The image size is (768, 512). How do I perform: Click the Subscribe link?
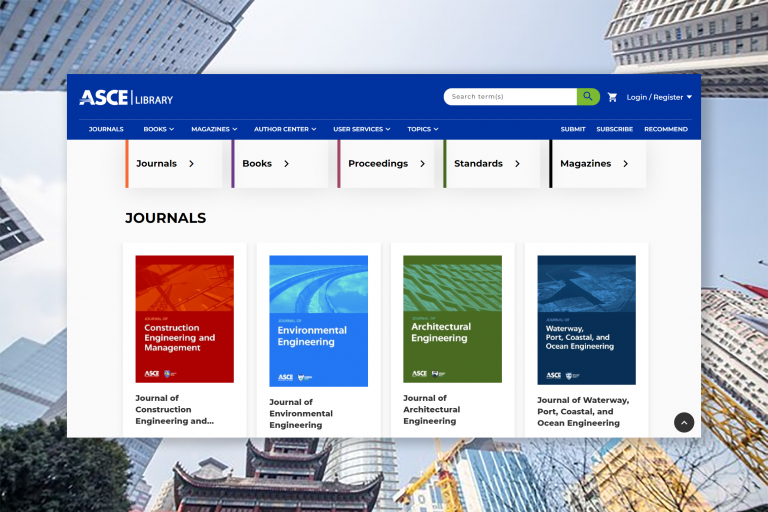(614, 129)
